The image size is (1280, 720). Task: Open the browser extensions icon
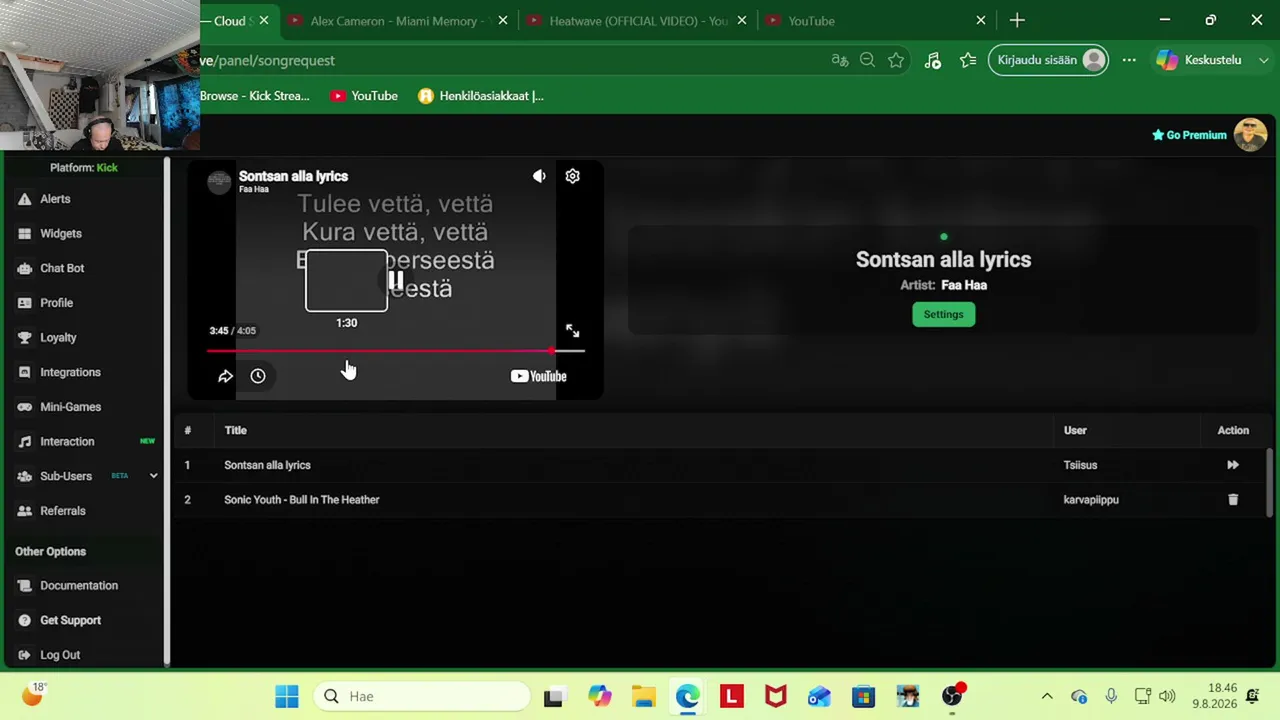933,60
